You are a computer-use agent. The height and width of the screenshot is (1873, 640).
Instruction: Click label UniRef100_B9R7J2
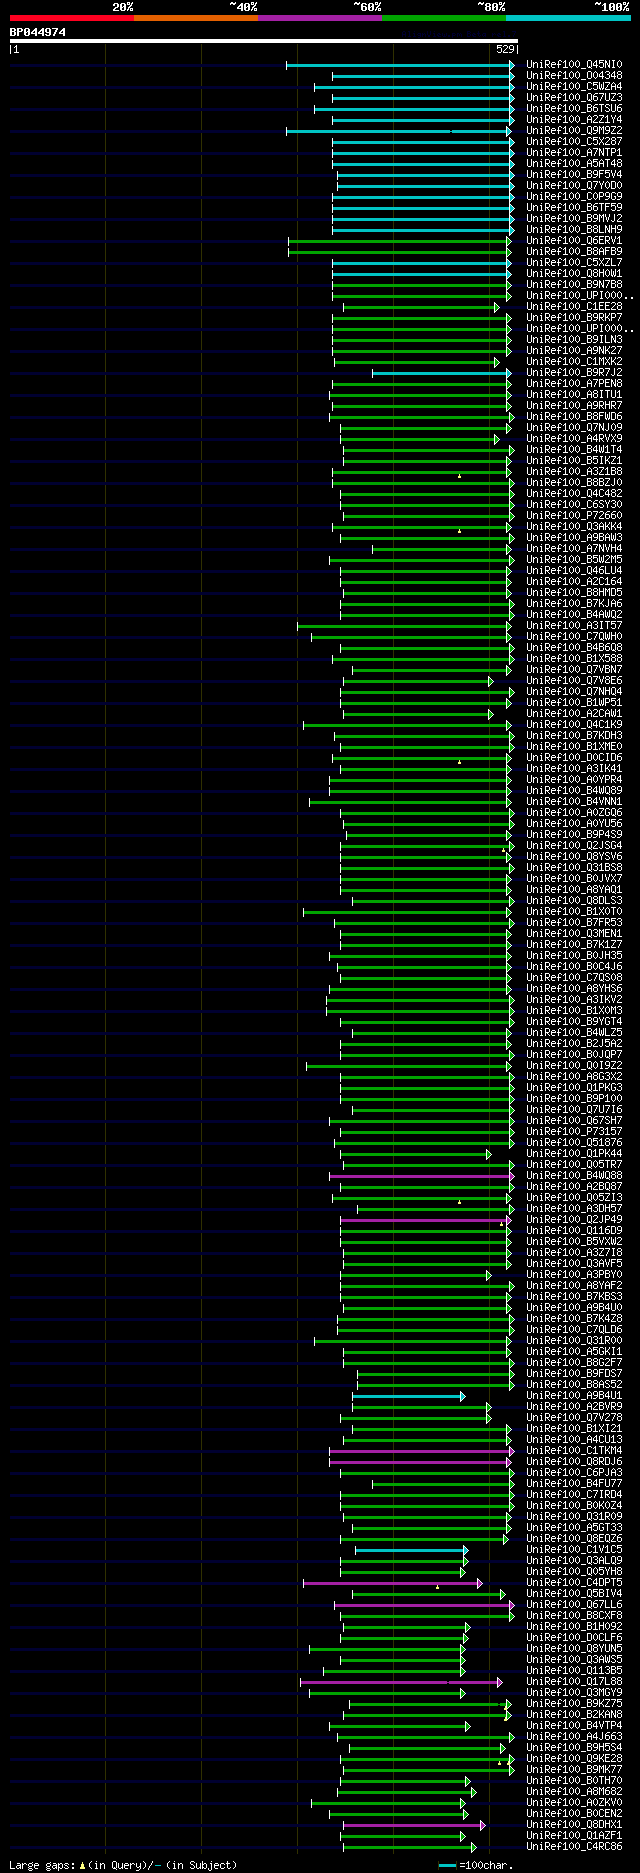tap(574, 373)
